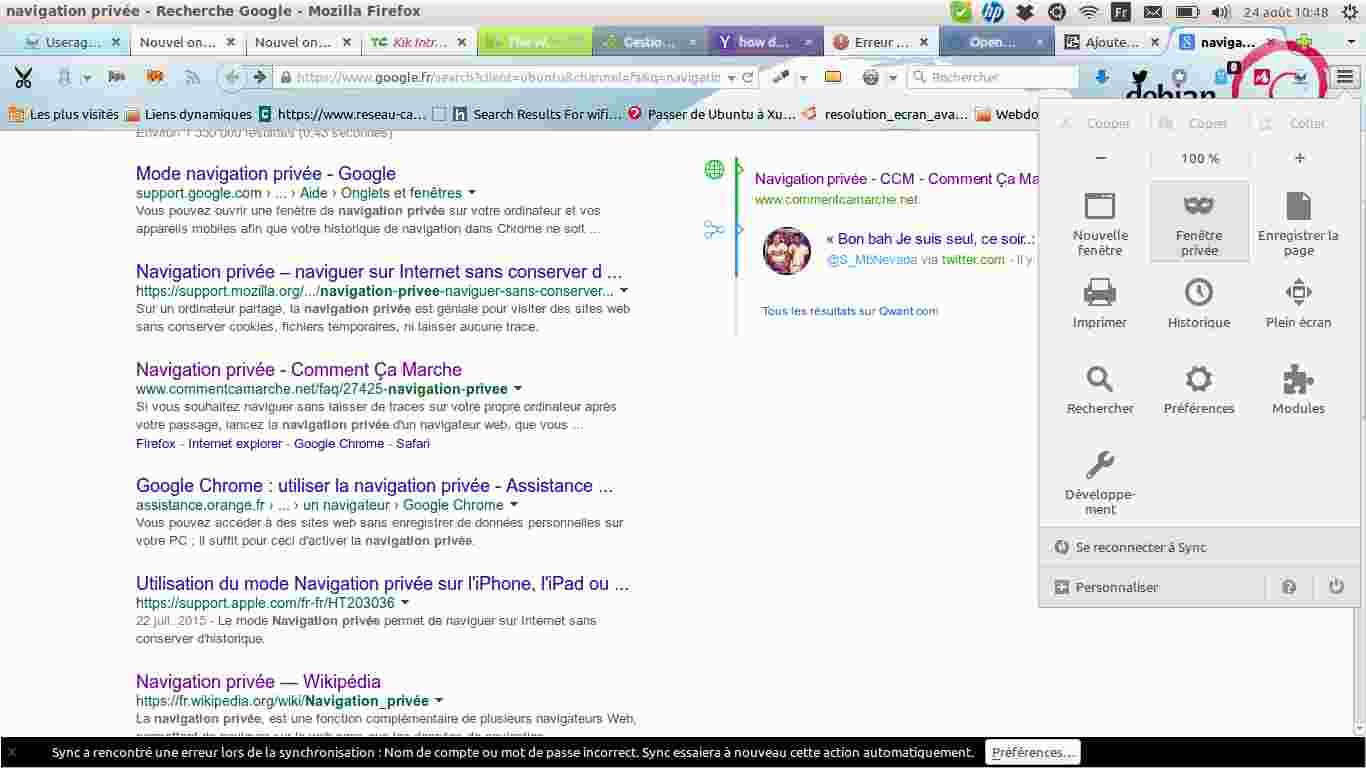Click 'Se reconnecter à Sync'

tap(1199, 547)
